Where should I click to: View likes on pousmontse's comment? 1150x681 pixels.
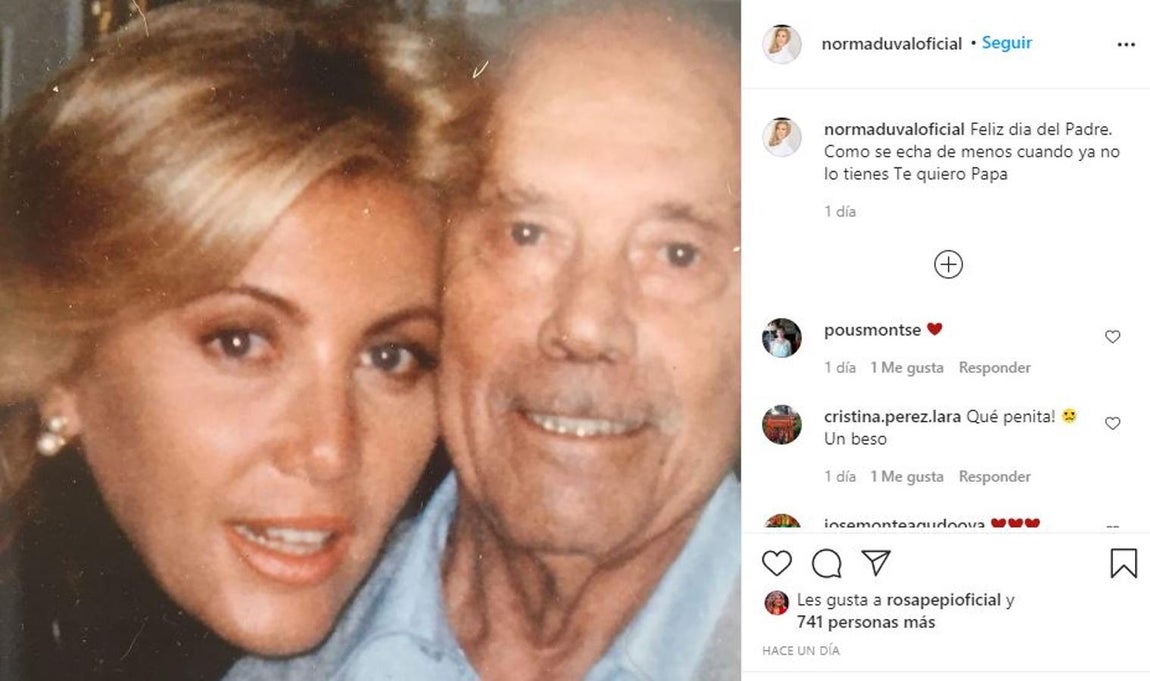point(907,367)
